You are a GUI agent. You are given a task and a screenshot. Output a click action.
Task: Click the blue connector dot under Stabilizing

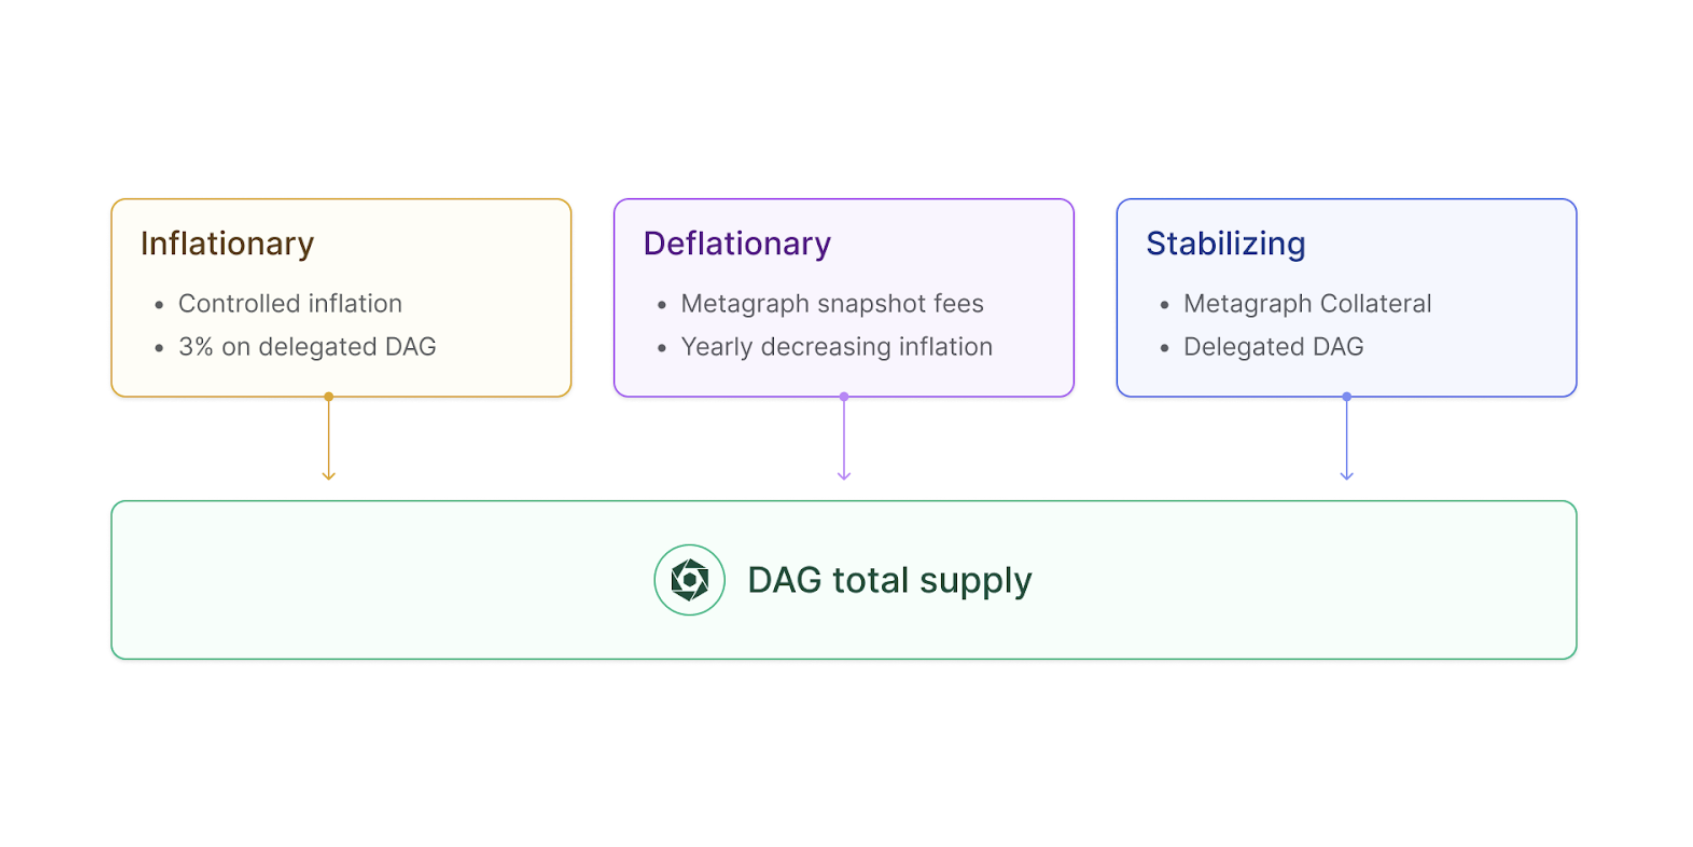point(1347,397)
